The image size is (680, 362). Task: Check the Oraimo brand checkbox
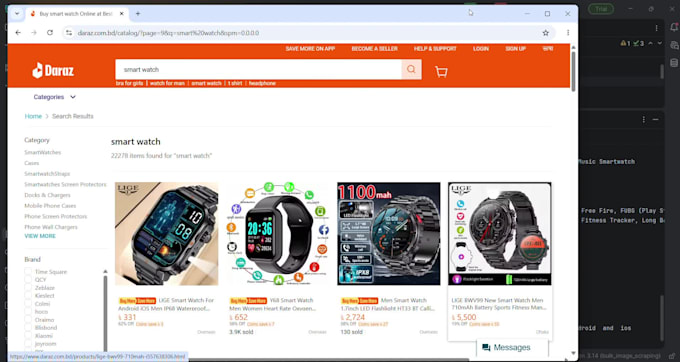tap(28, 320)
